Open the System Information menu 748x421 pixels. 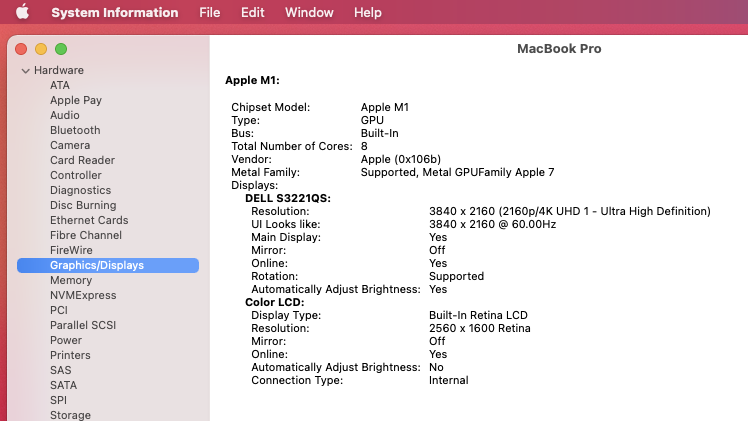(x=114, y=12)
